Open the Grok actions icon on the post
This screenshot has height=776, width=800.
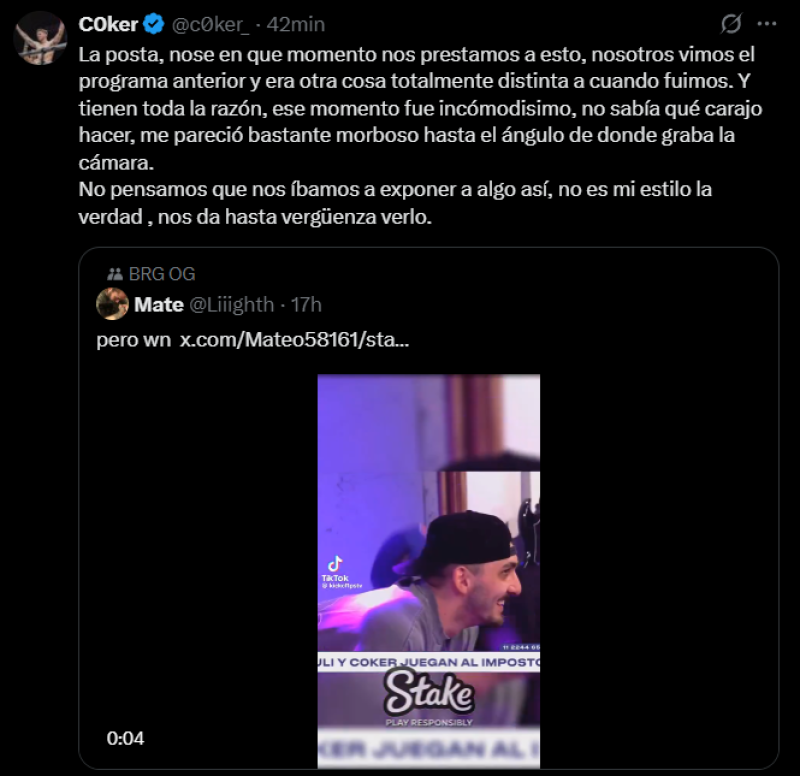pos(731,23)
